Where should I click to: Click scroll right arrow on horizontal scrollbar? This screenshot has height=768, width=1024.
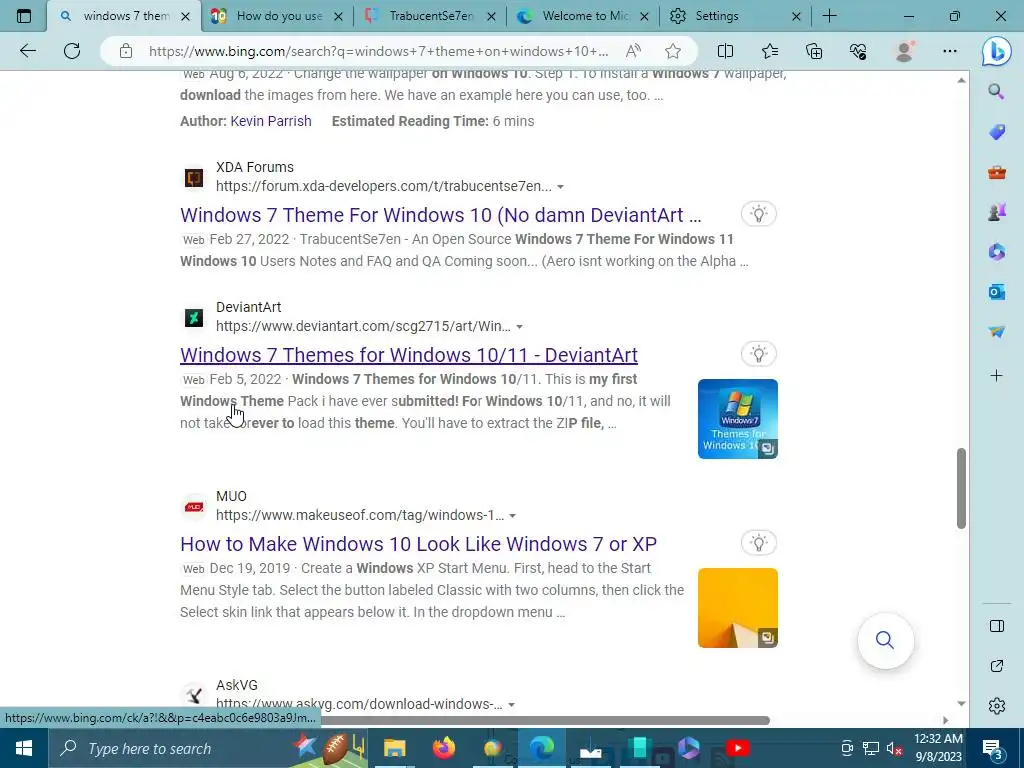click(x=946, y=720)
